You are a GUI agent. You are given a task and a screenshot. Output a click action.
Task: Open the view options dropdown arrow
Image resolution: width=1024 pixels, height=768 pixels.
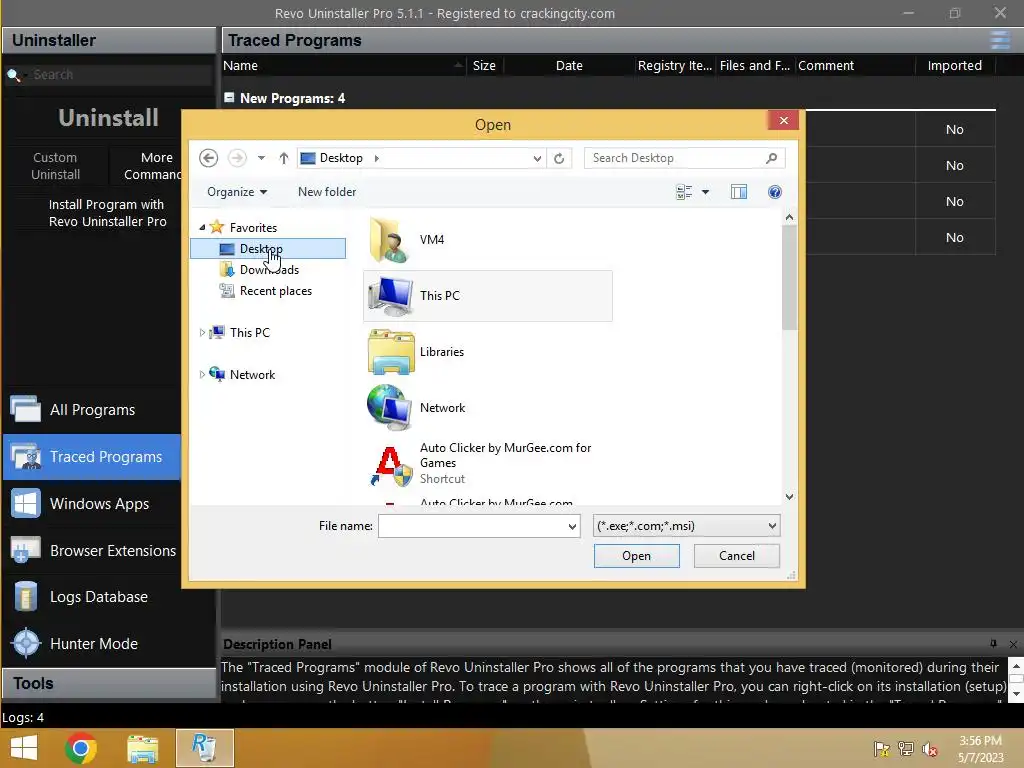click(x=705, y=192)
